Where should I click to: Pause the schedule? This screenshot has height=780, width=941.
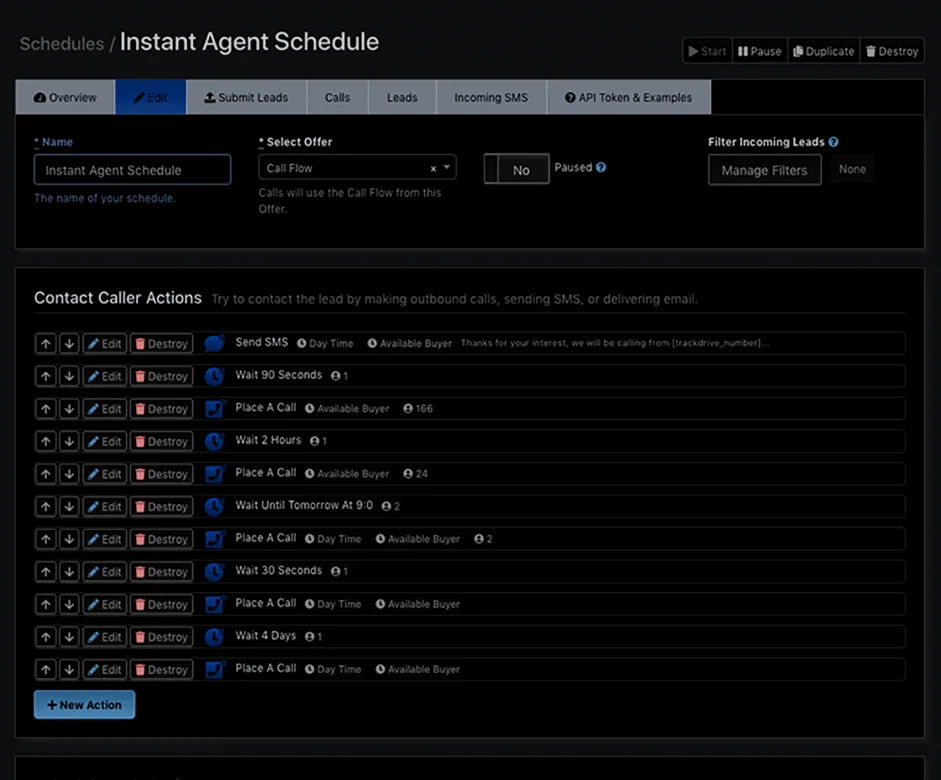(x=759, y=51)
